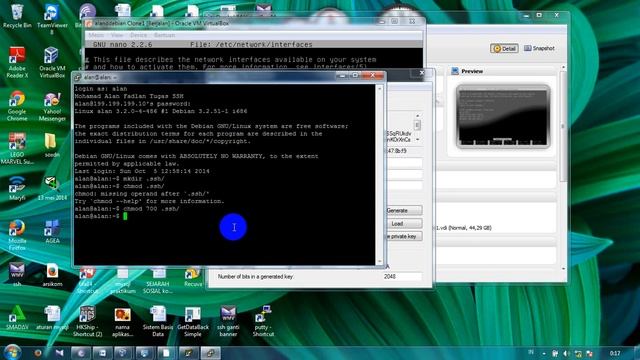This screenshot has height=360, width=640.
Task: Open the View menu in VirtualBox VM window
Action: 117,36
